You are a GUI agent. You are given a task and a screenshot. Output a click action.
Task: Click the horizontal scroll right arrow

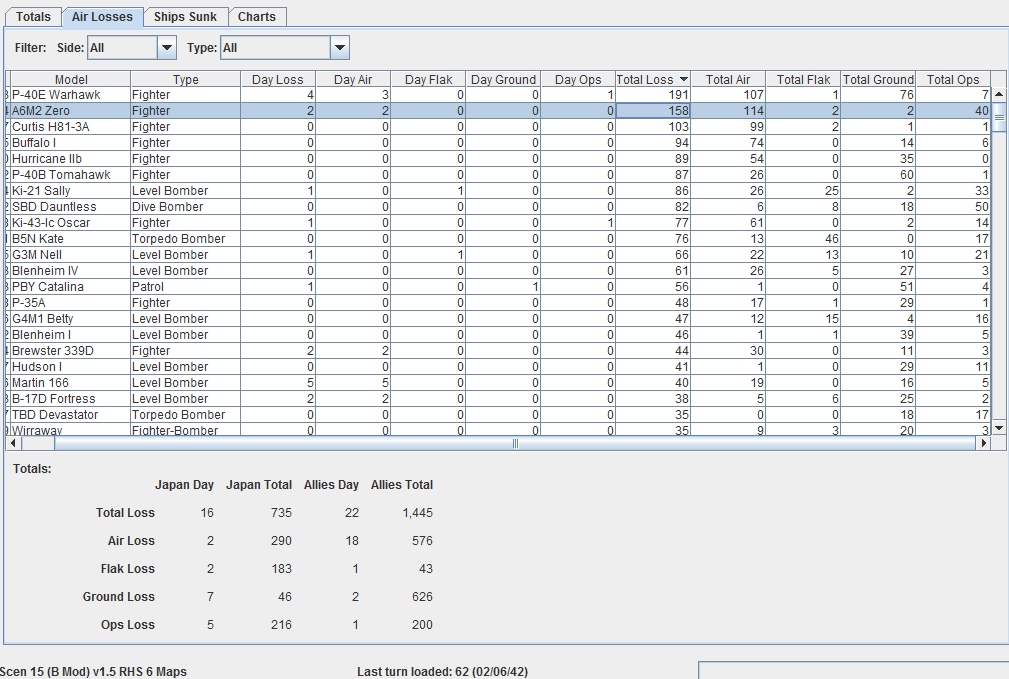983,443
